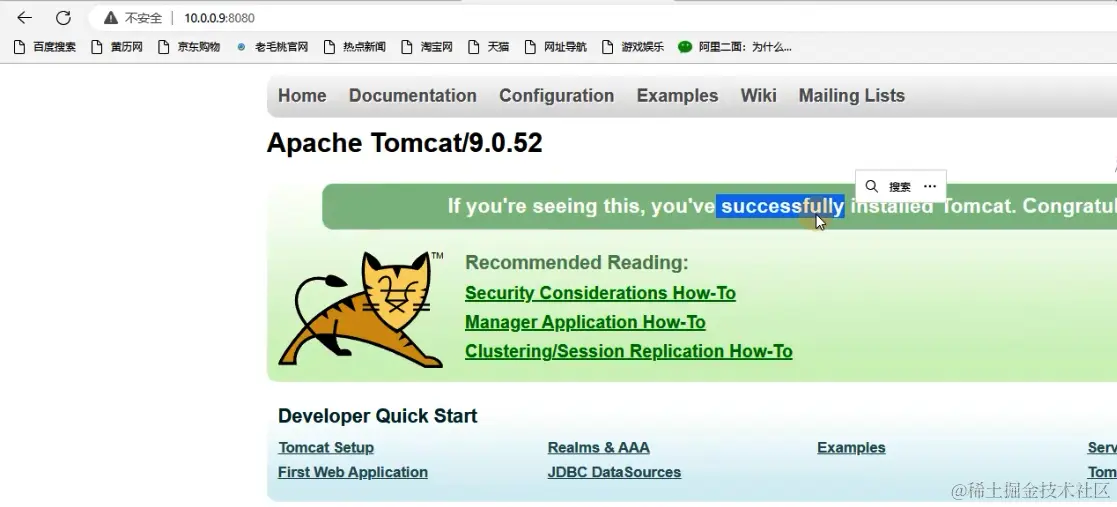Open Manager Application How-To link
Image resolution: width=1117 pixels, height=507 pixels.
pos(586,323)
